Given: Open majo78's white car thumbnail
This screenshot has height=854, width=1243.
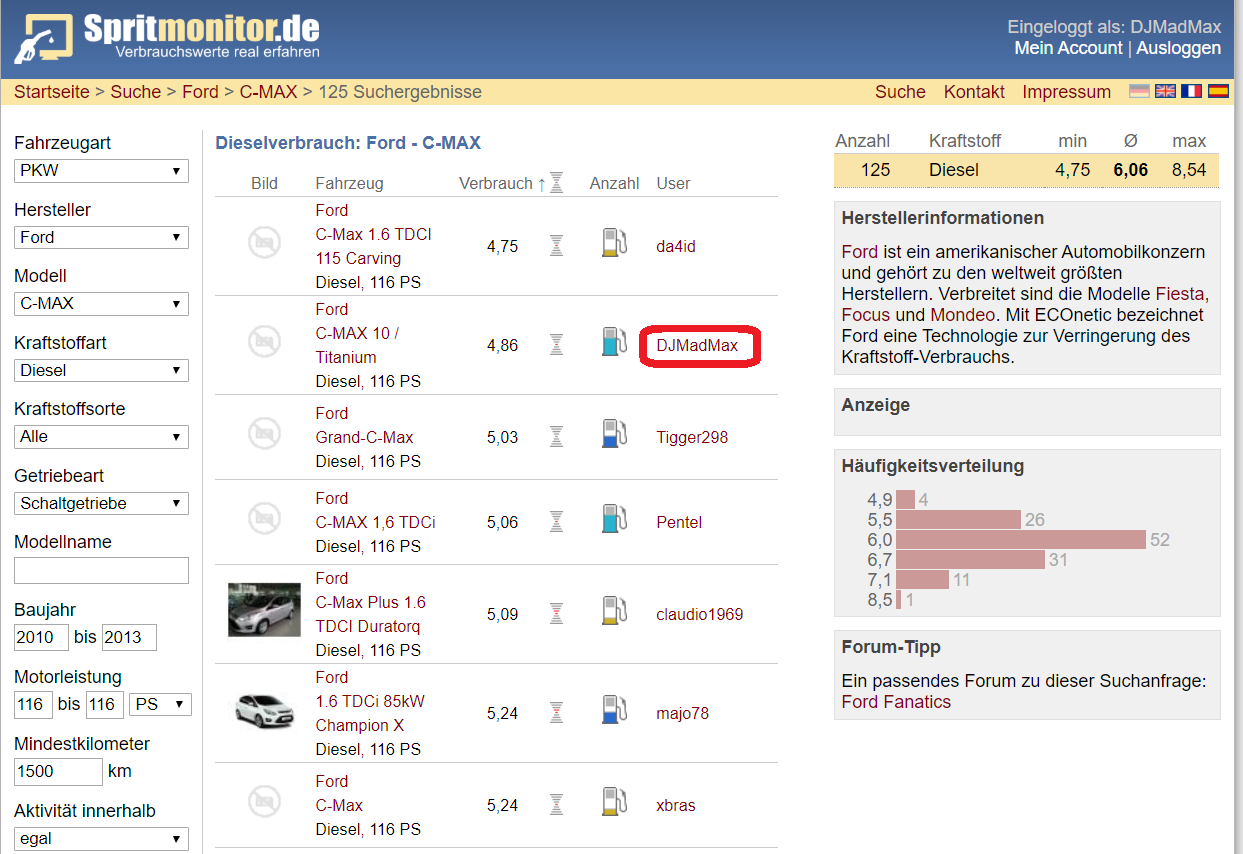Looking at the screenshot, I should tap(264, 711).
